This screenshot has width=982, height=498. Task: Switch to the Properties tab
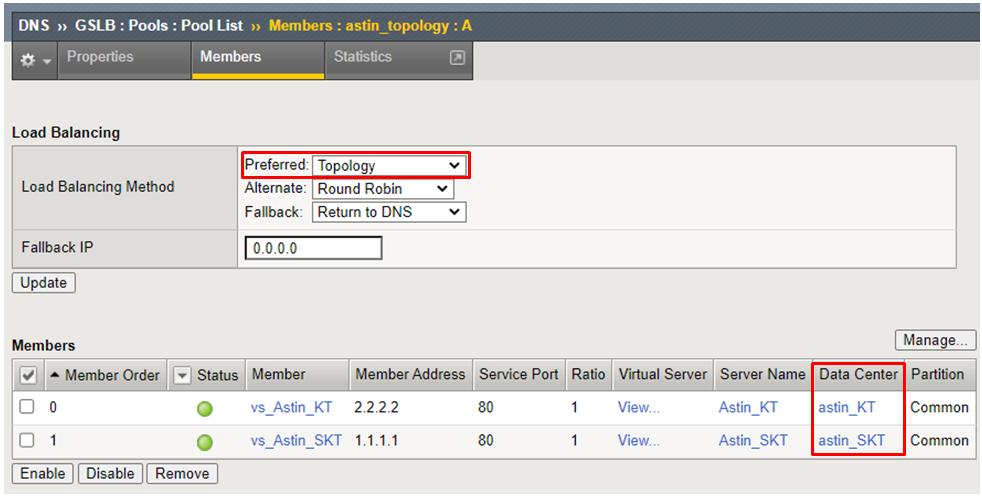point(125,60)
